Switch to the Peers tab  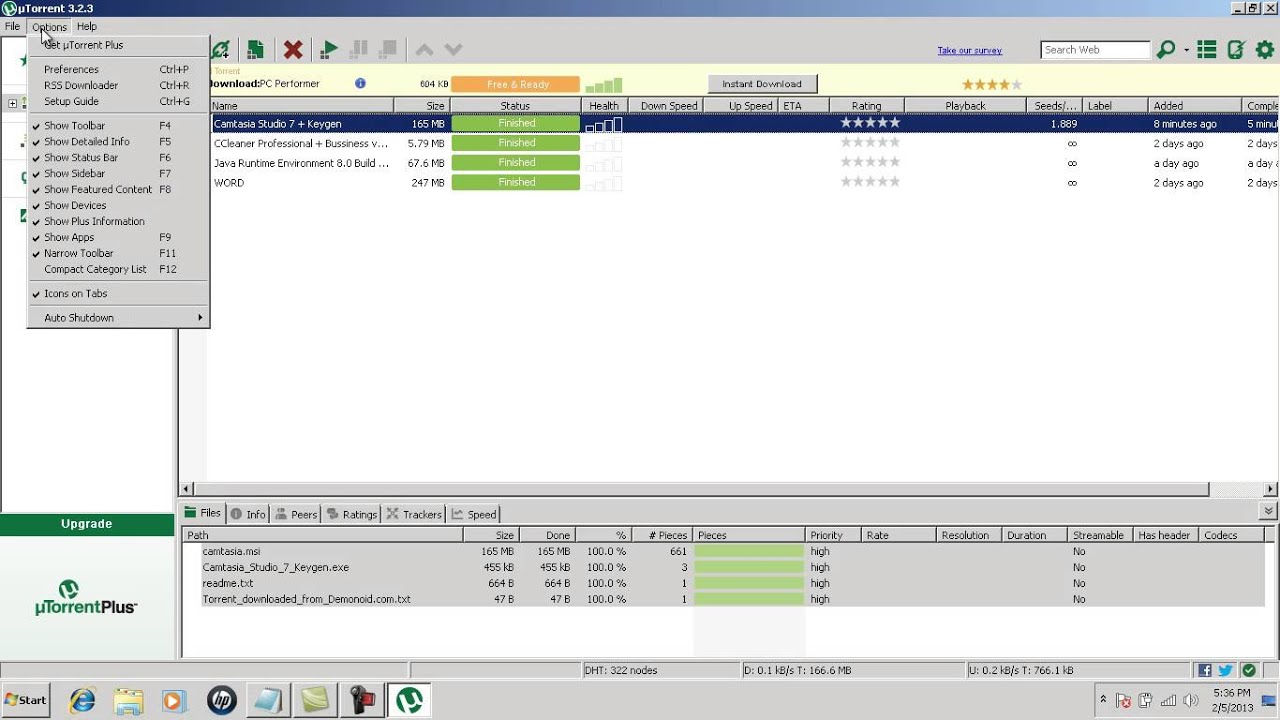[x=296, y=514]
